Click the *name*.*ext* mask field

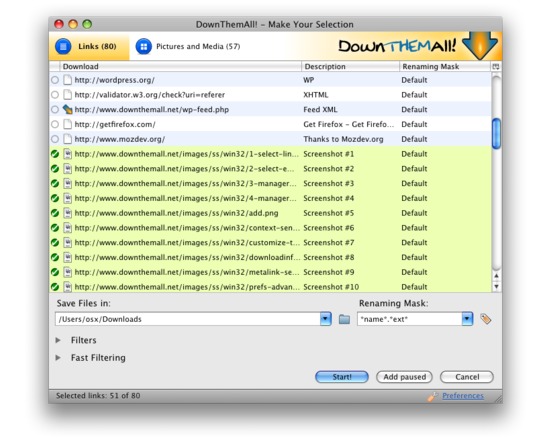(x=409, y=319)
